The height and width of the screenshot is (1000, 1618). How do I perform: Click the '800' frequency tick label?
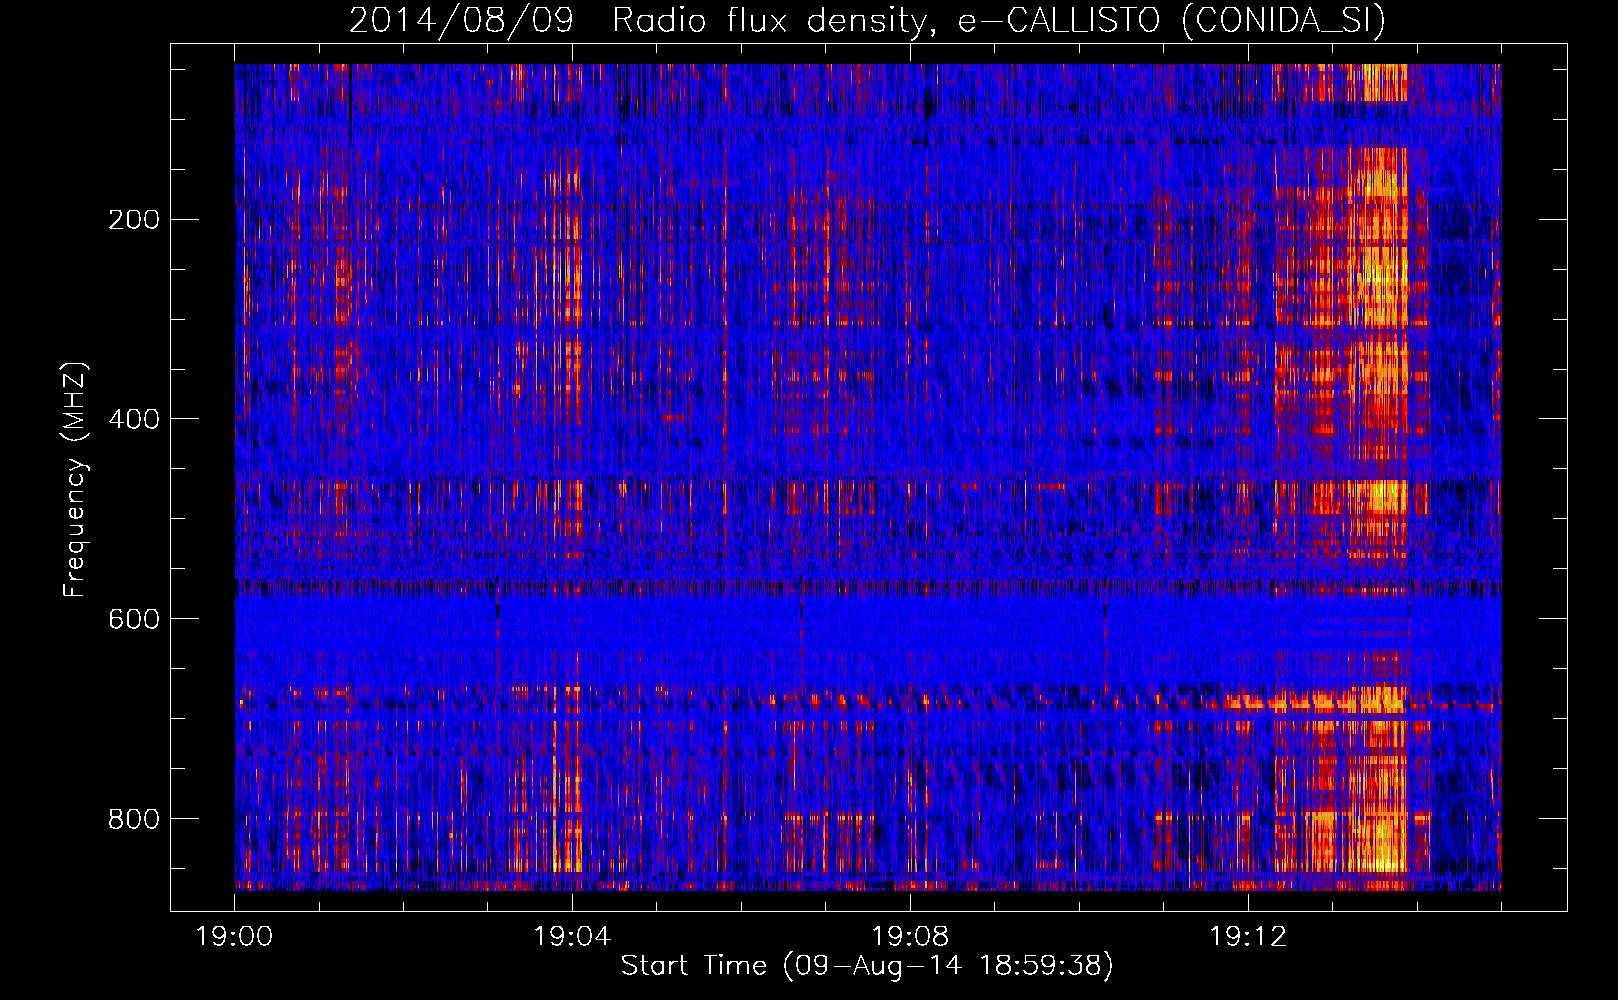[x=134, y=819]
